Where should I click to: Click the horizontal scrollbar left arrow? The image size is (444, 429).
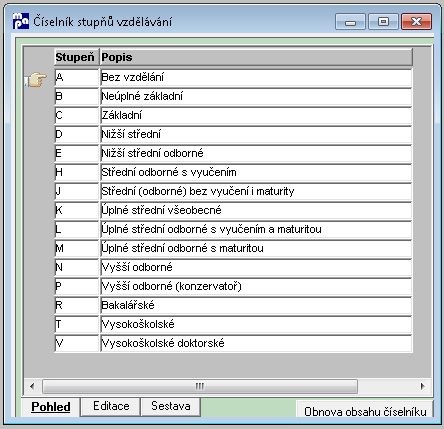(x=32, y=386)
